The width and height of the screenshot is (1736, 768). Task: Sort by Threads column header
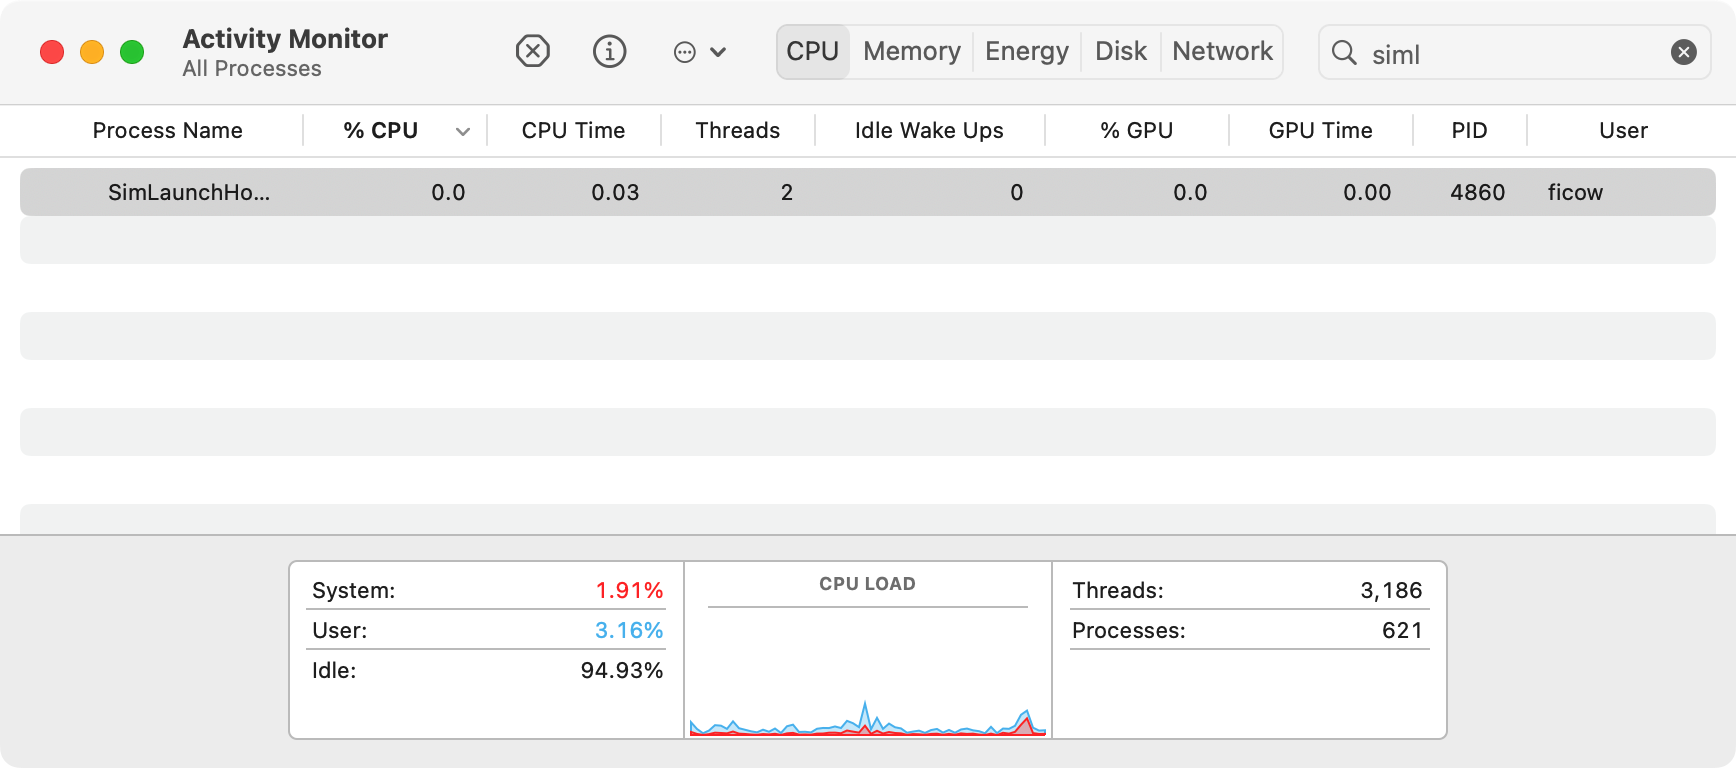click(737, 131)
